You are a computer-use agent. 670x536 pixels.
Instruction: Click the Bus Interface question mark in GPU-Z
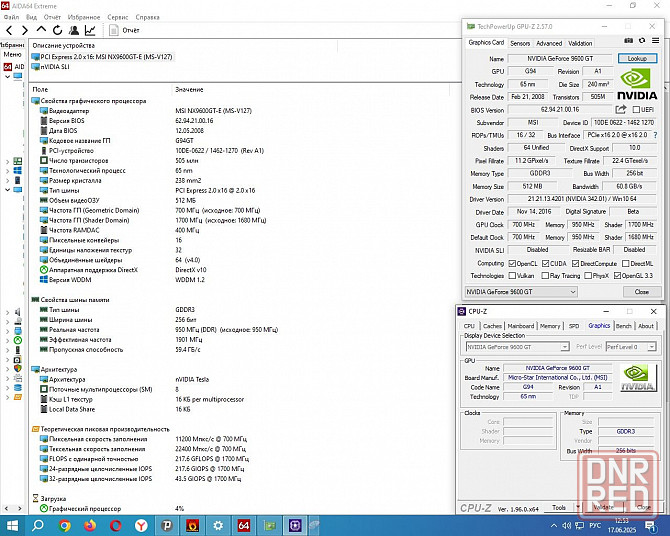[655, 135]
